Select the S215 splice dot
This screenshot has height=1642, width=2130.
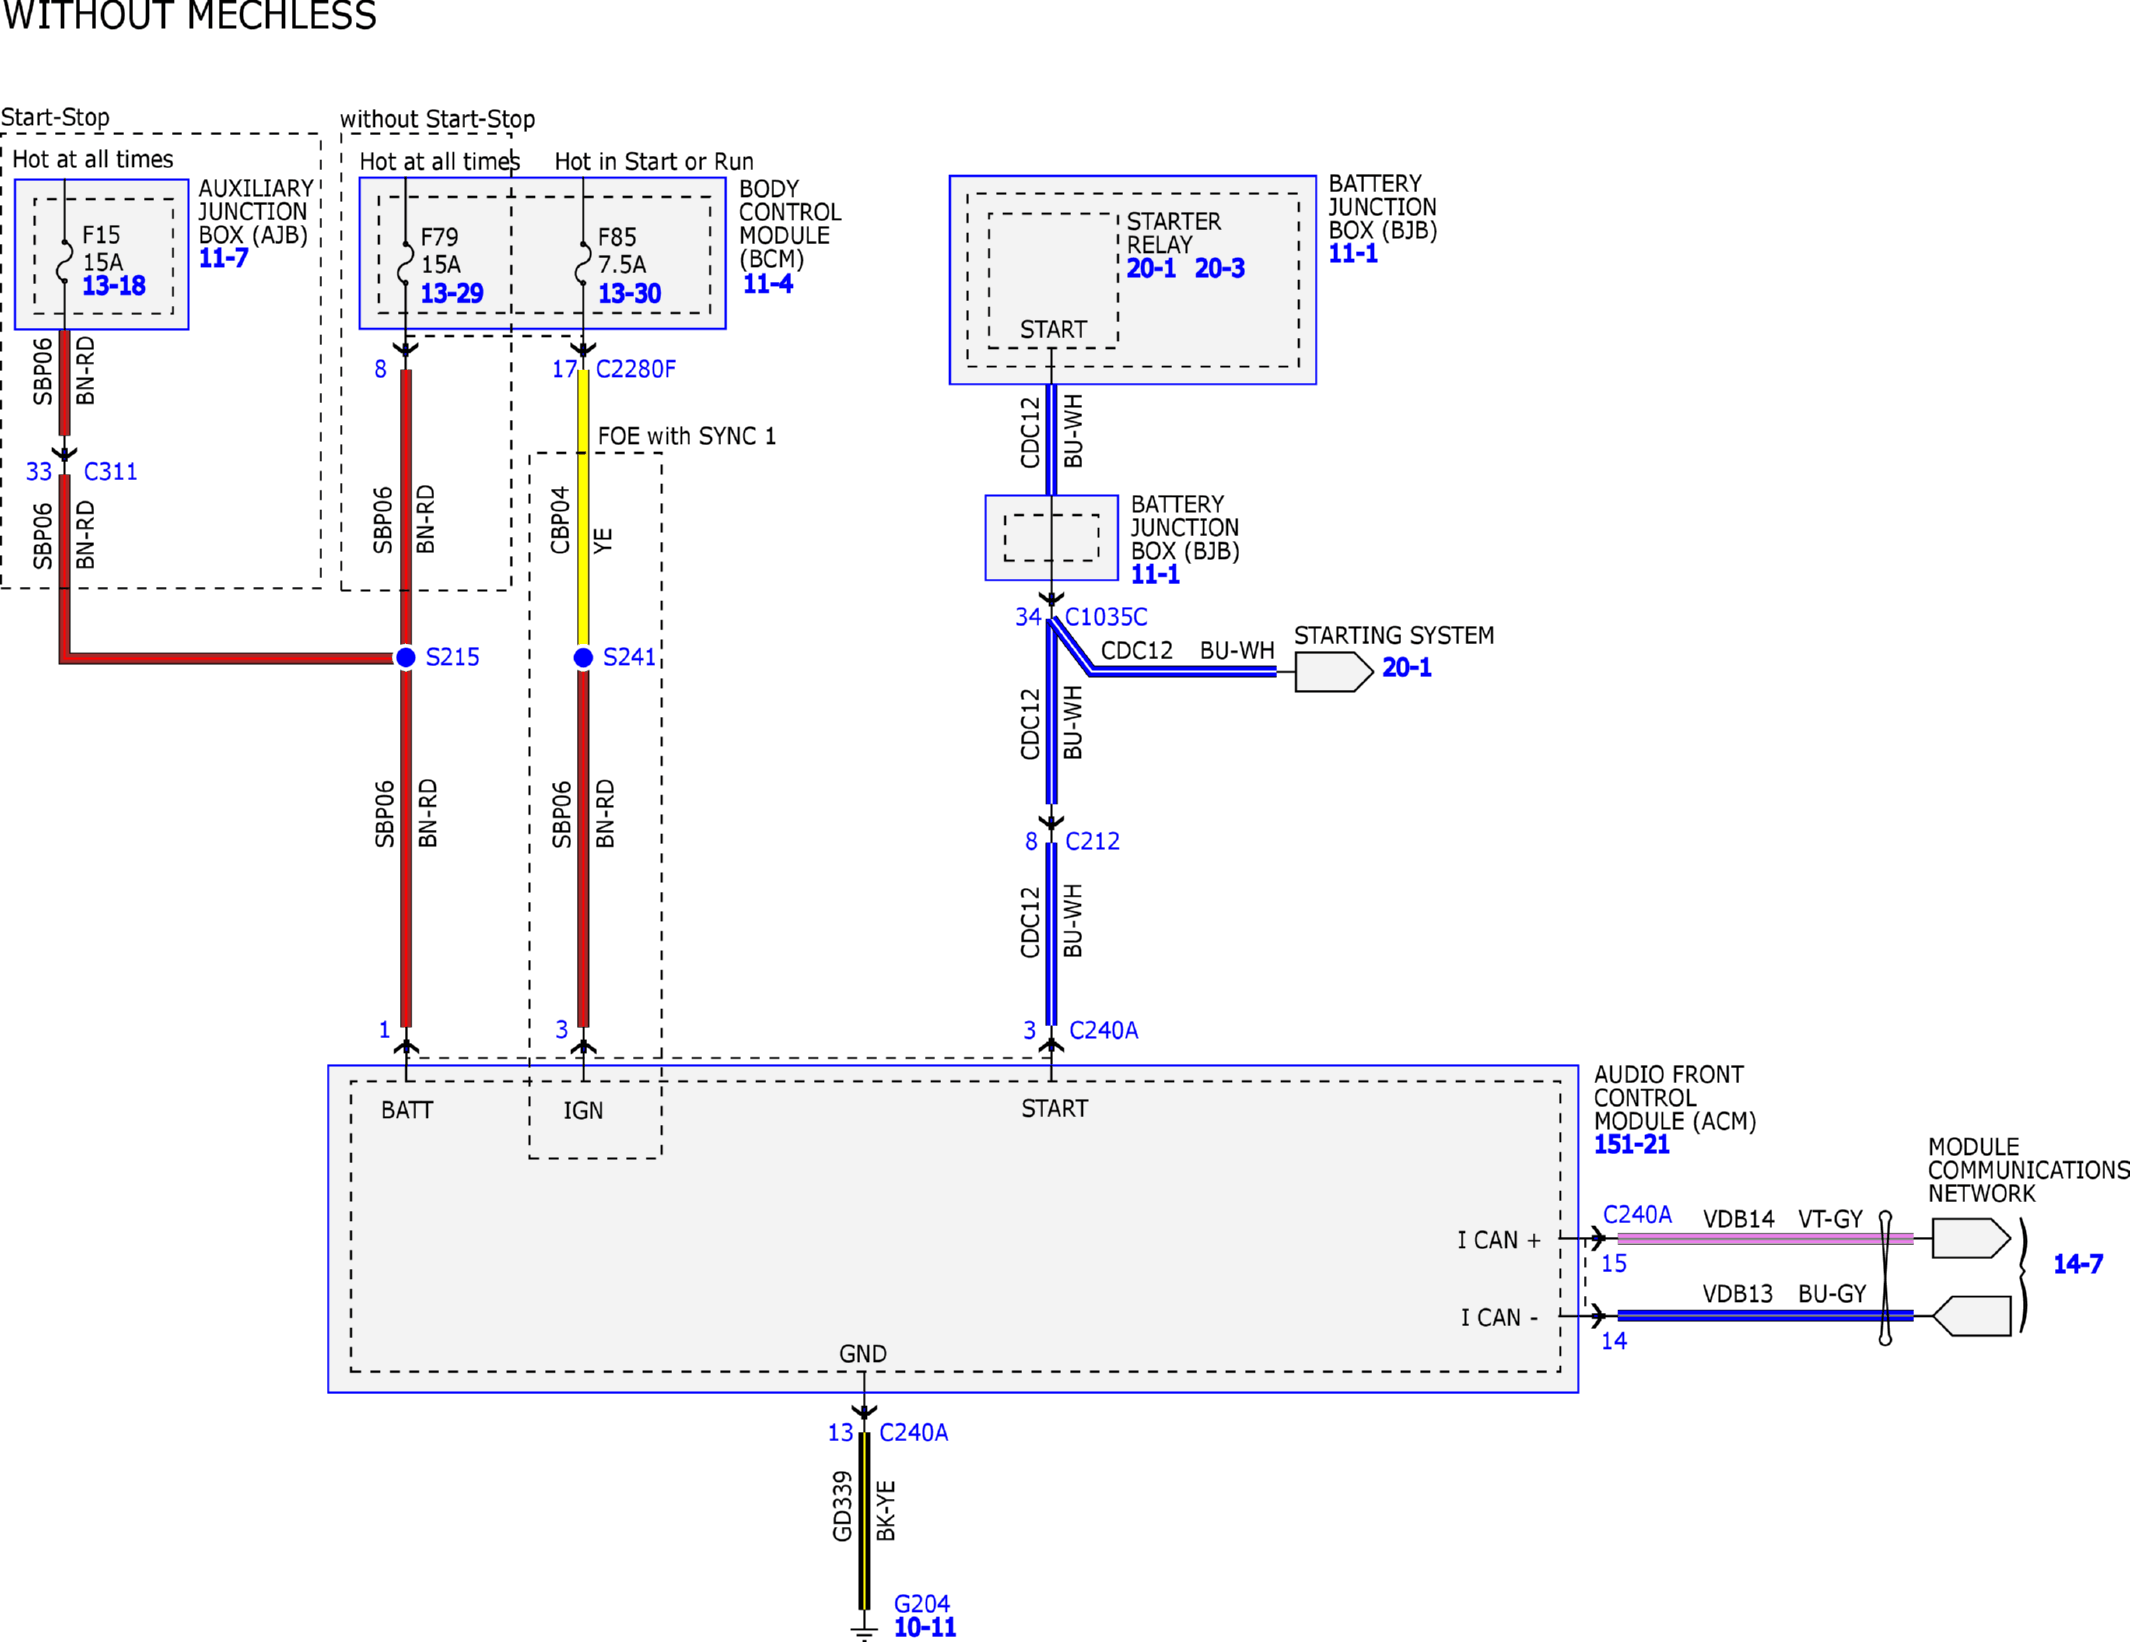point(406,657)
